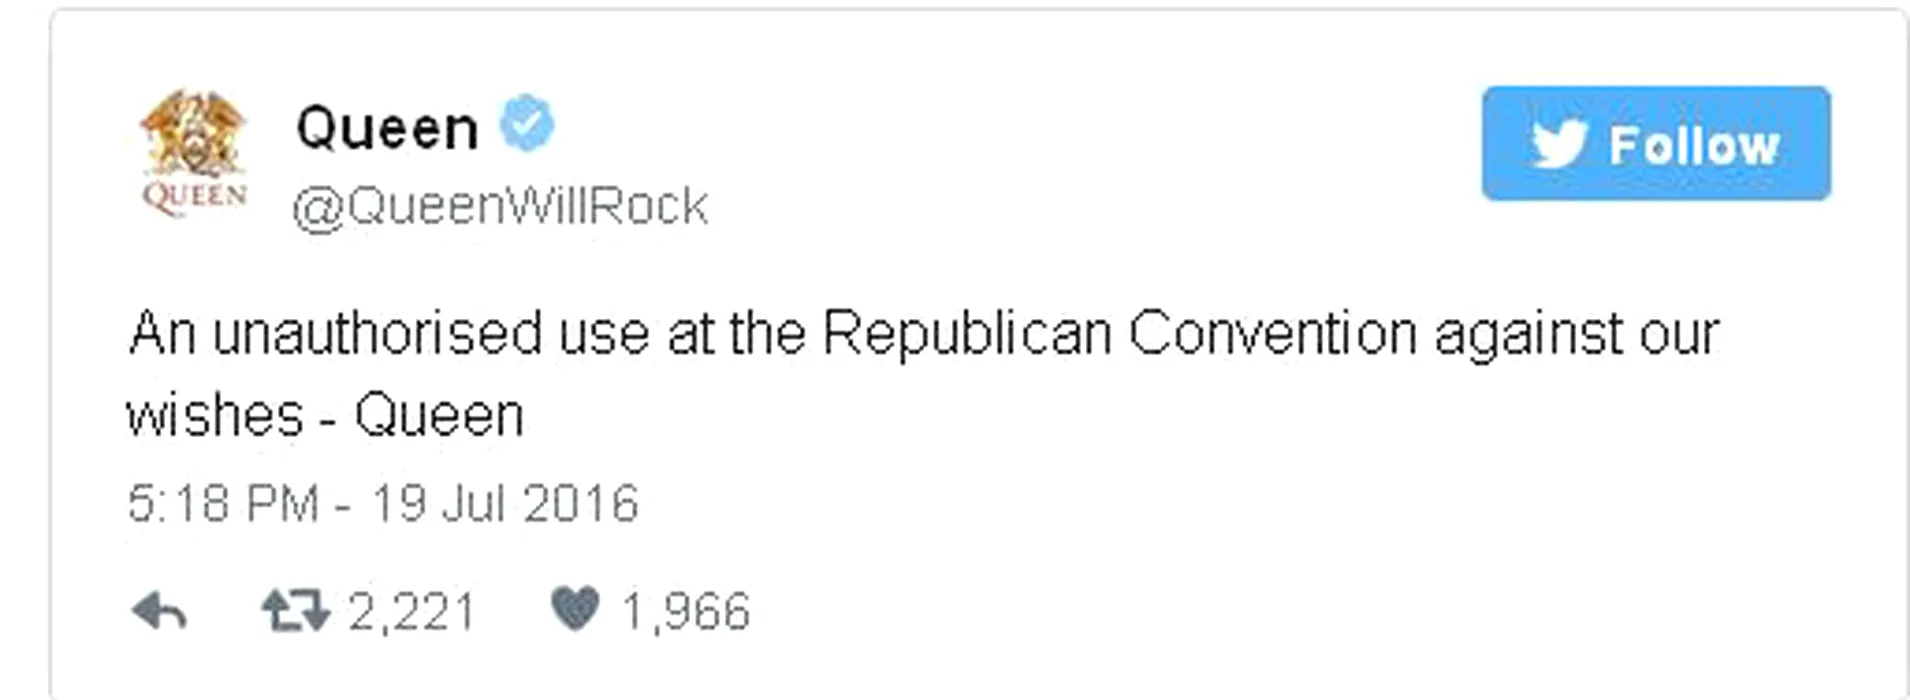Click the reply arrow icon
The height and width of the screenshot is (700, 1910).
point(160,610)
